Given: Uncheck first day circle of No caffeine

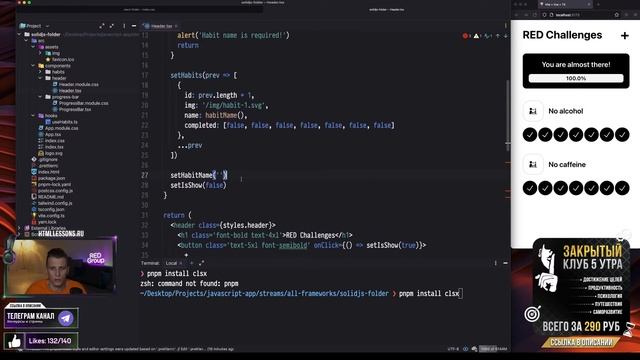Looking at the screenshot, I should point(530,188).
